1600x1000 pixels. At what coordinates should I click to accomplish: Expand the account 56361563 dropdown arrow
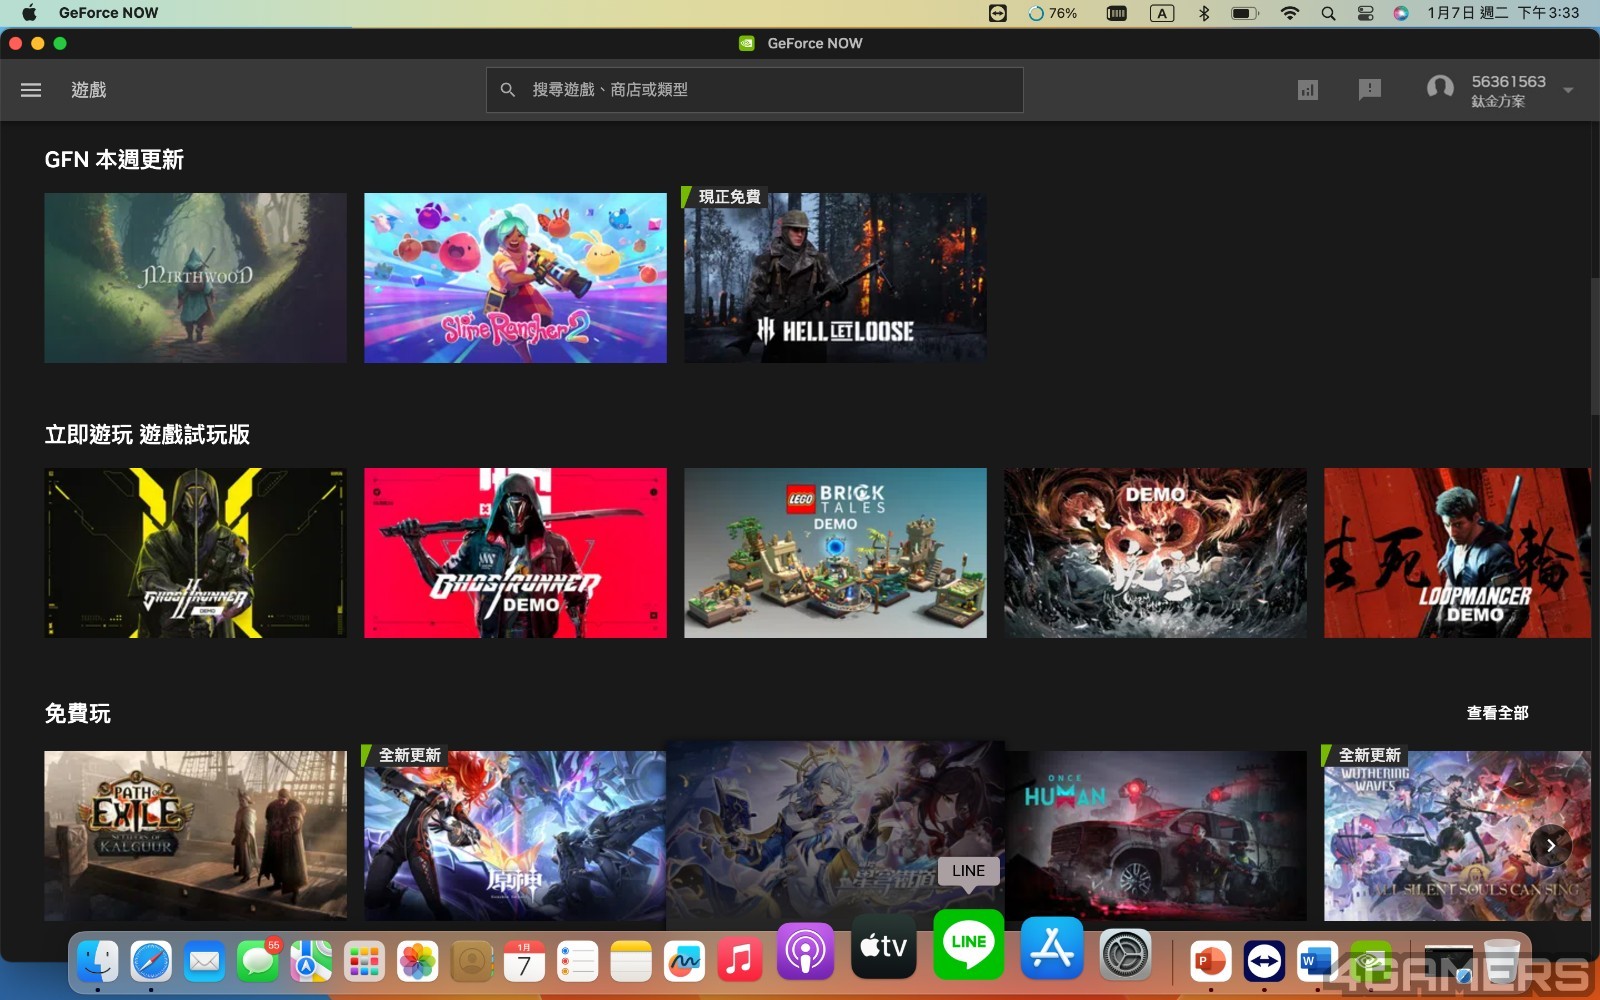(x=1568, y=90)
